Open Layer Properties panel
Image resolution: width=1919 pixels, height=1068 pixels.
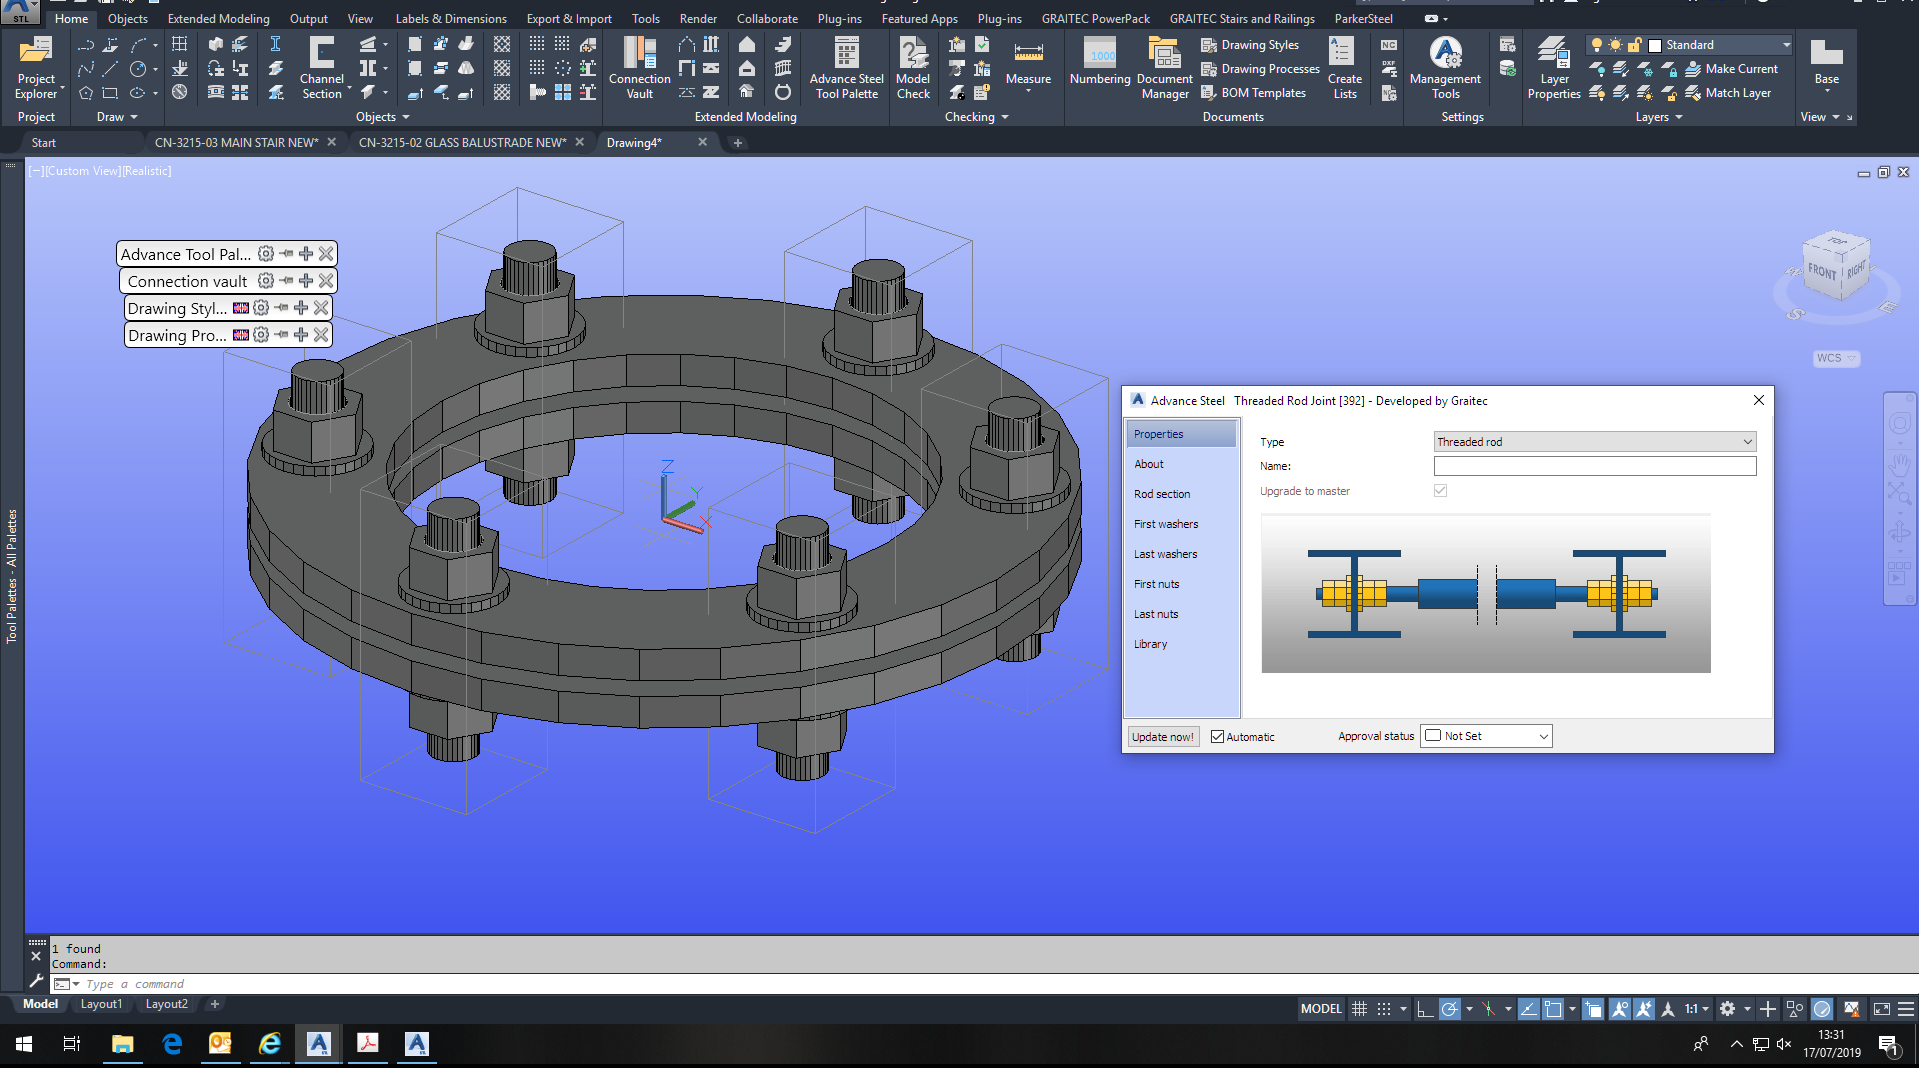click(1553, 67)
